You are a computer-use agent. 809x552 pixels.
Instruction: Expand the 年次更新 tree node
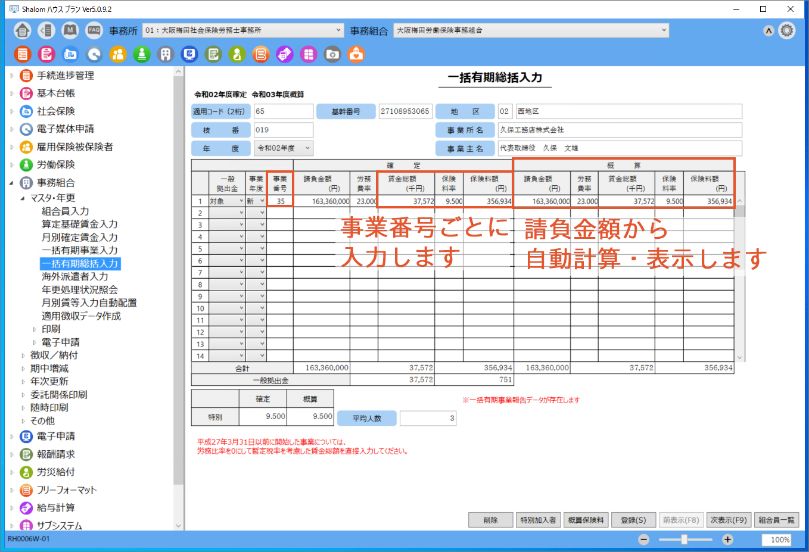(x=23, y=381)
